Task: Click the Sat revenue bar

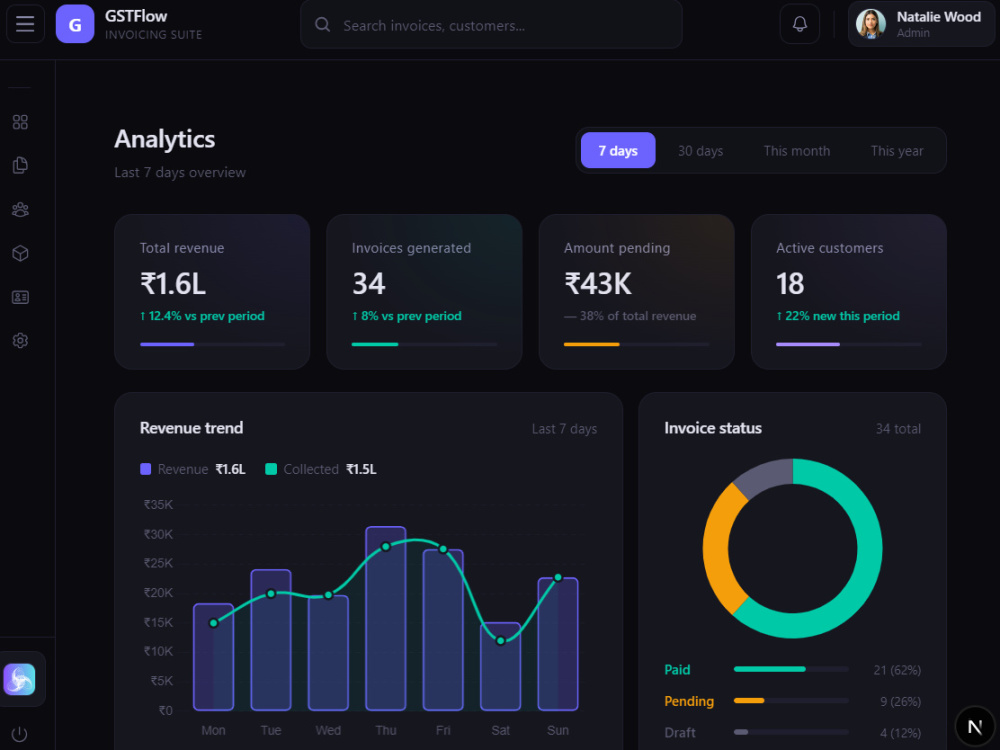Action: tap(501, 666)
